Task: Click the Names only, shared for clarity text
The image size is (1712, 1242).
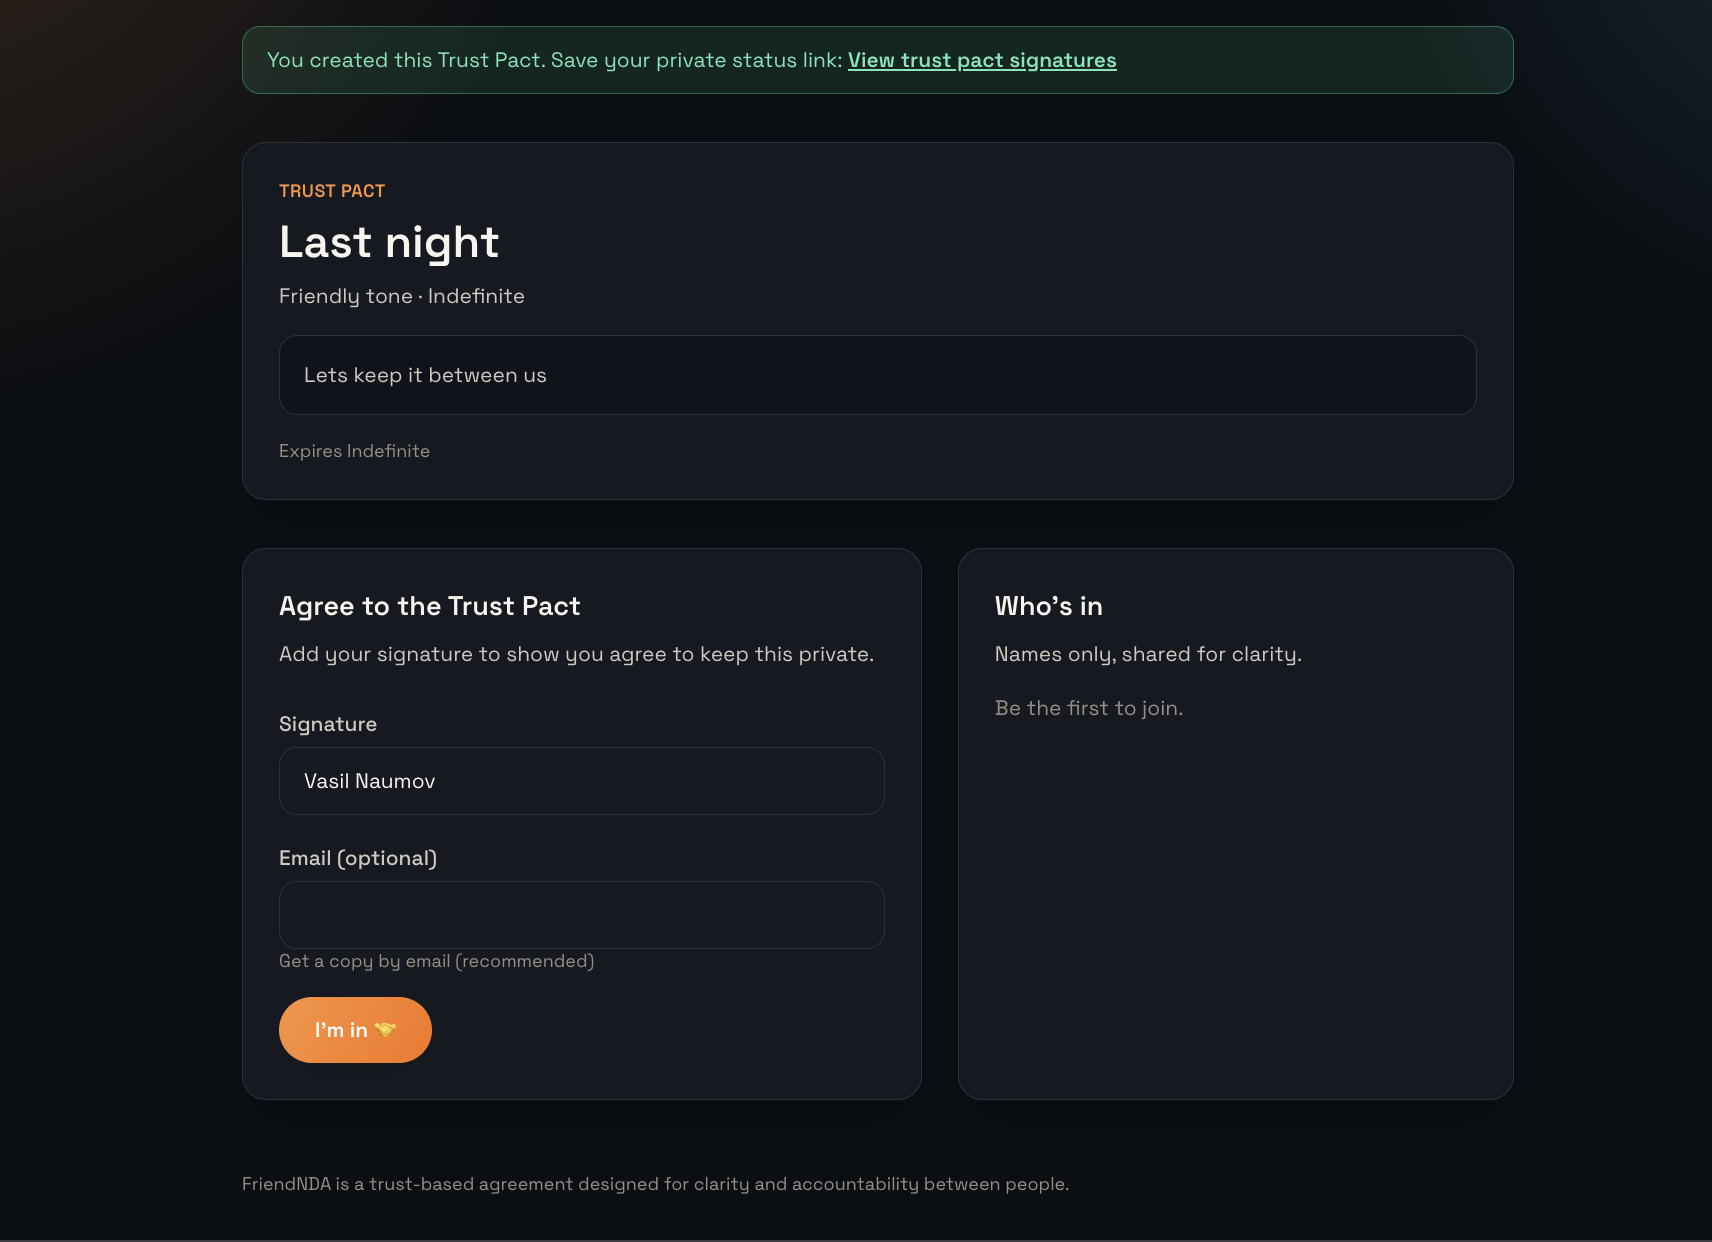Action: click(1148, 654)
